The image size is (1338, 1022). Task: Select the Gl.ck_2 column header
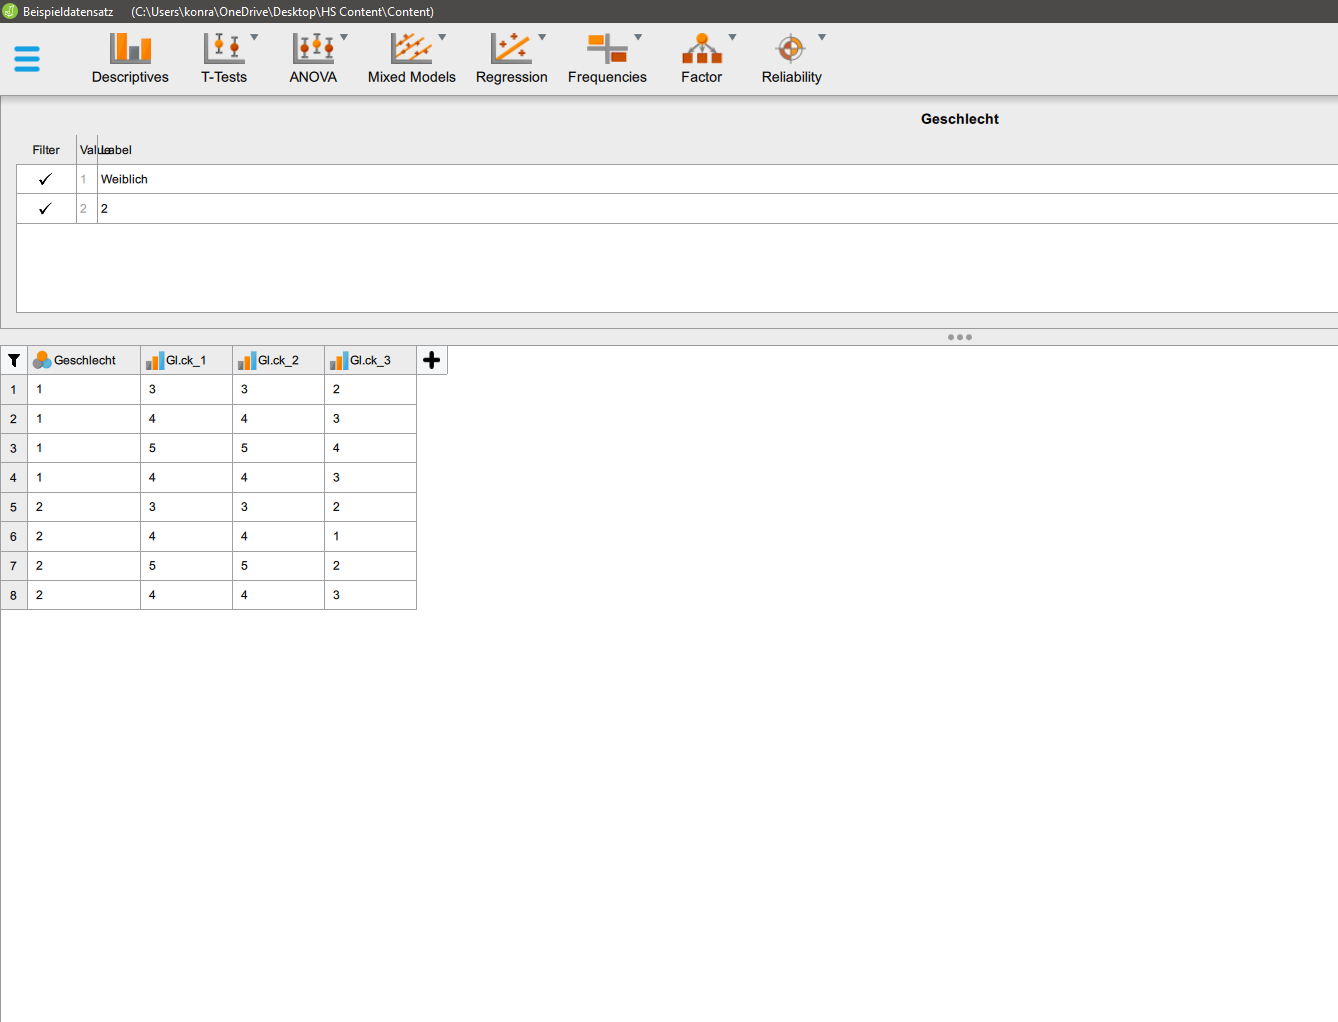click(x=278, y=360)
